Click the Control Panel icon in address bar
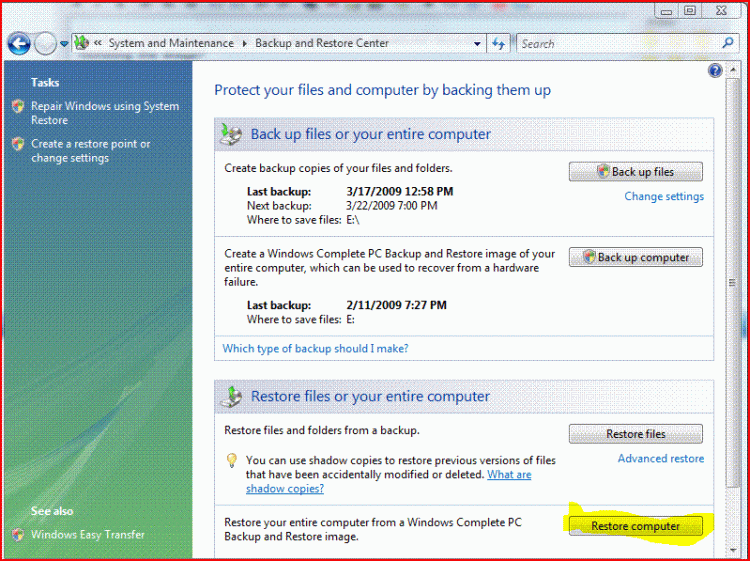The width and height of the screenshot is (750, 561). pyautogui.click(x=82, y=43)
